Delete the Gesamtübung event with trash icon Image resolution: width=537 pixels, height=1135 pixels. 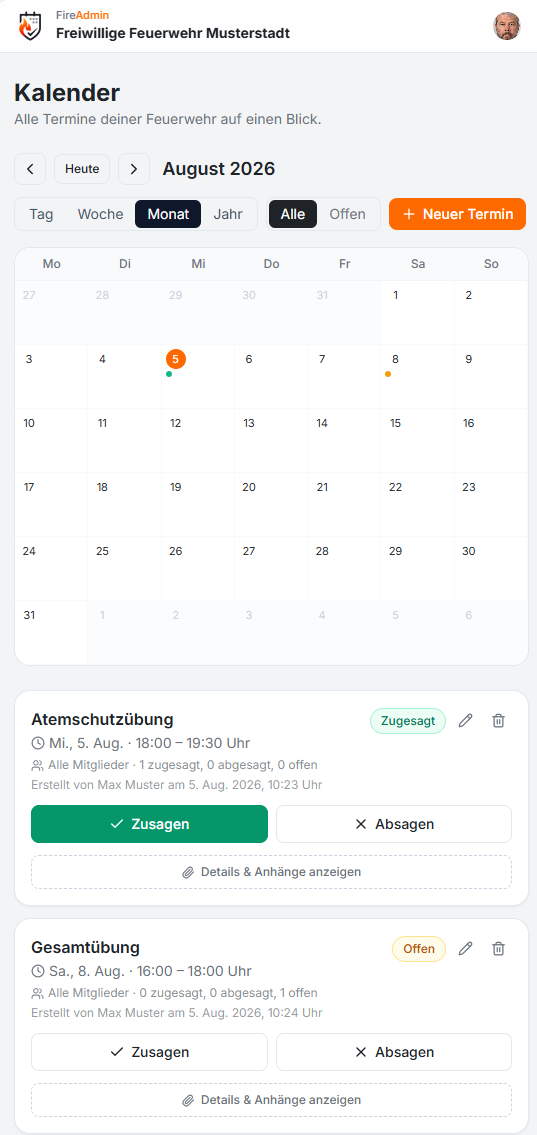[498, 948]
